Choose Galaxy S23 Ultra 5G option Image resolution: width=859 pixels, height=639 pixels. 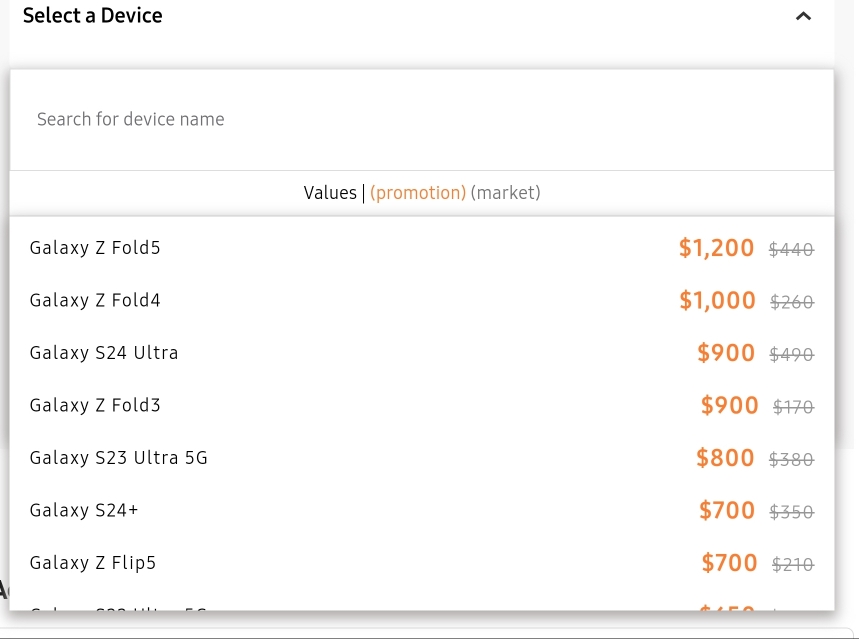pos(422,458)
